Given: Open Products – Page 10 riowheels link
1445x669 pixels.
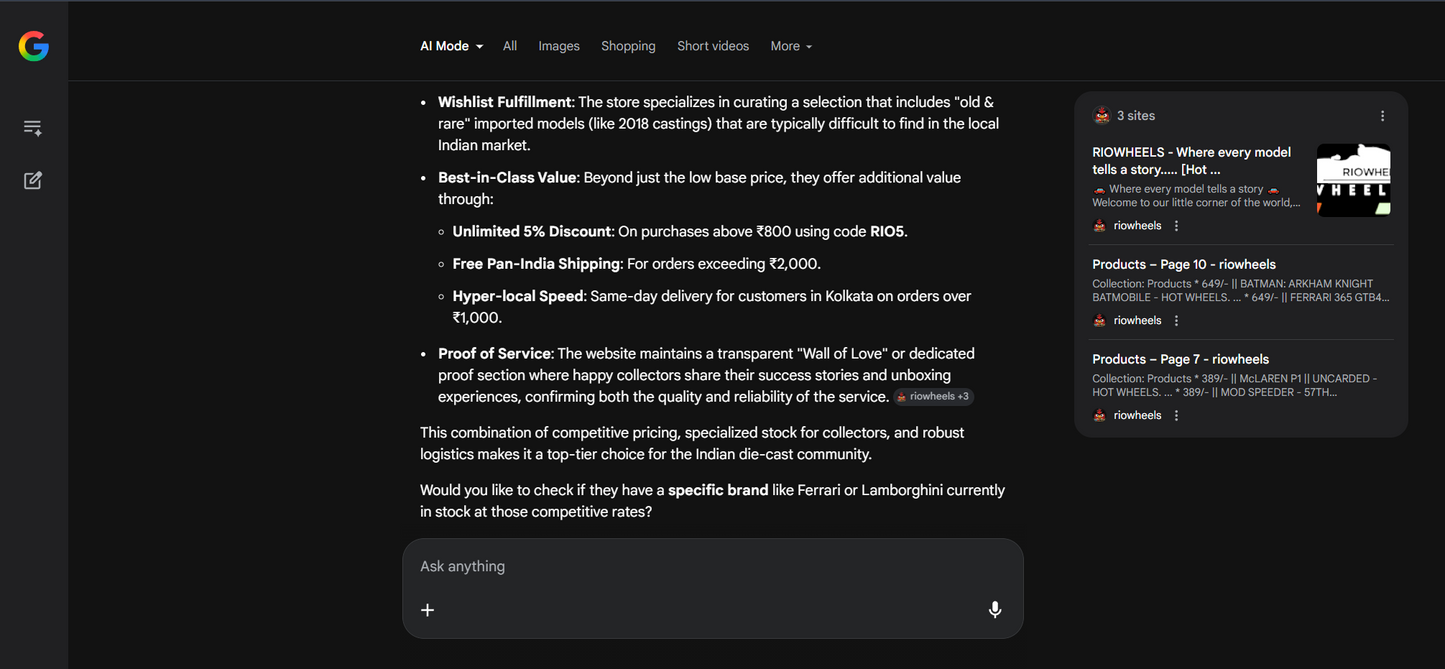Looking at the screenshot, I should (x=1184, y=265).
